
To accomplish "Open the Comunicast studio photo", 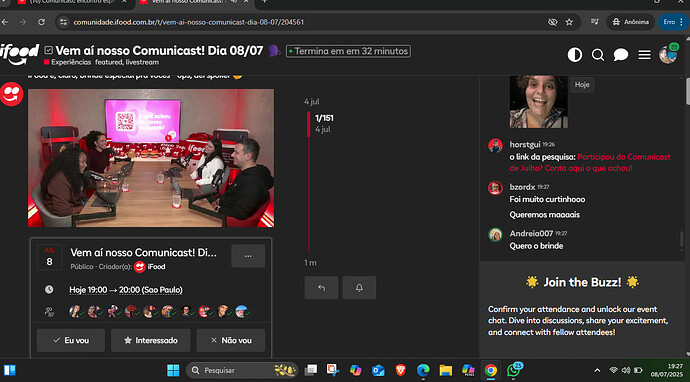I will (x=151, y=158).
